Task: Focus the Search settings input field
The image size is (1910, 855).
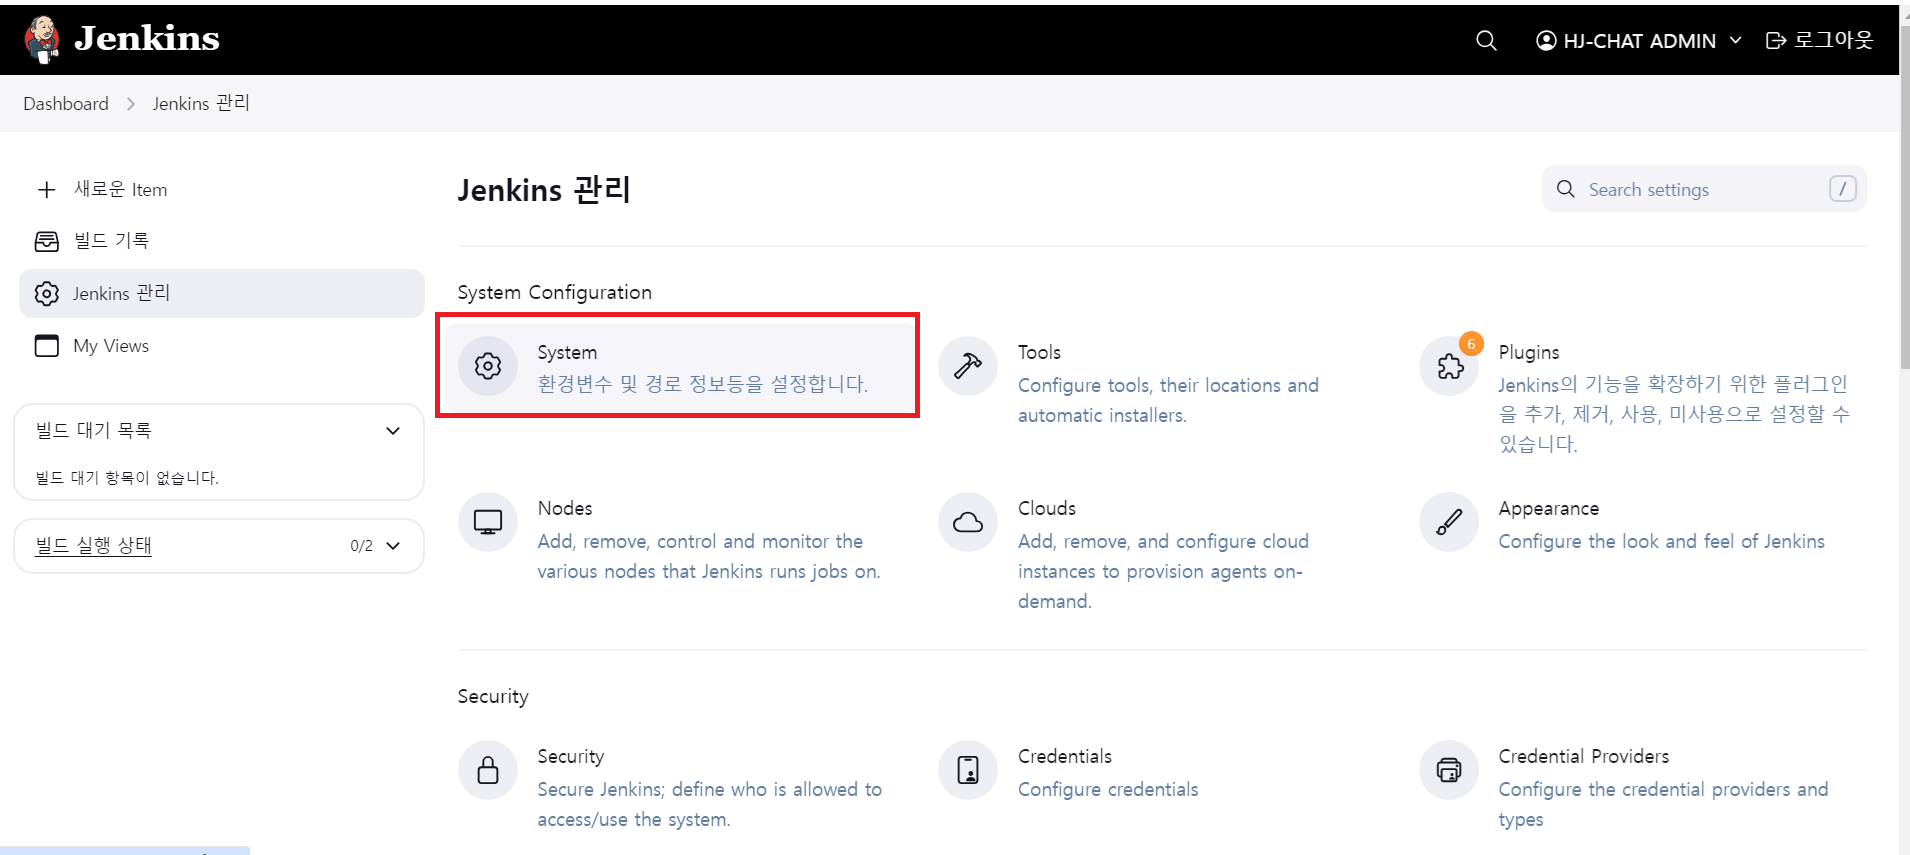Action: pos(1704,189)
